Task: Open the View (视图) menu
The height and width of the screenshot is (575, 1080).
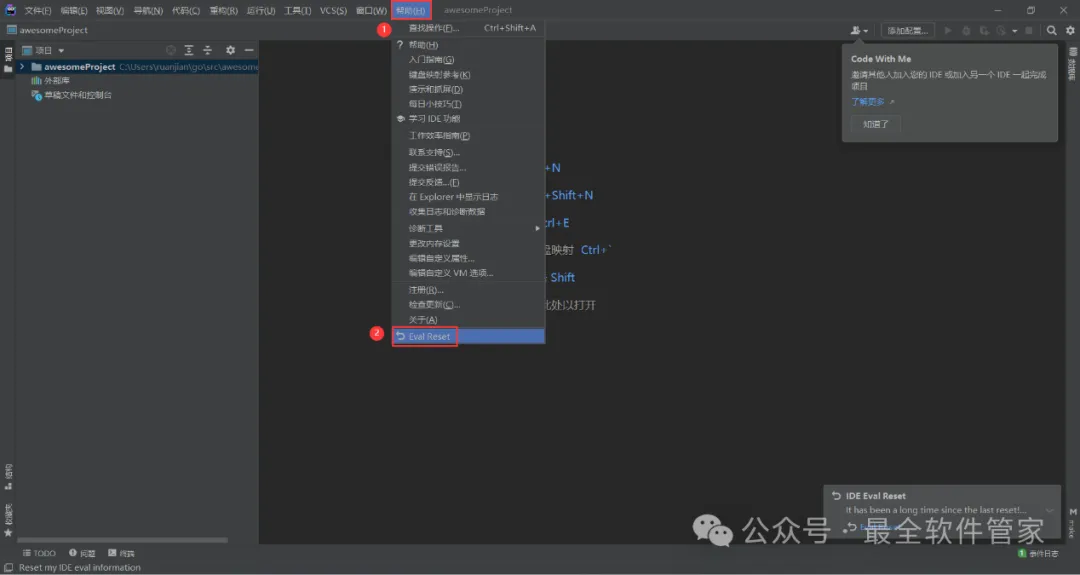Action: click(110, 10)
